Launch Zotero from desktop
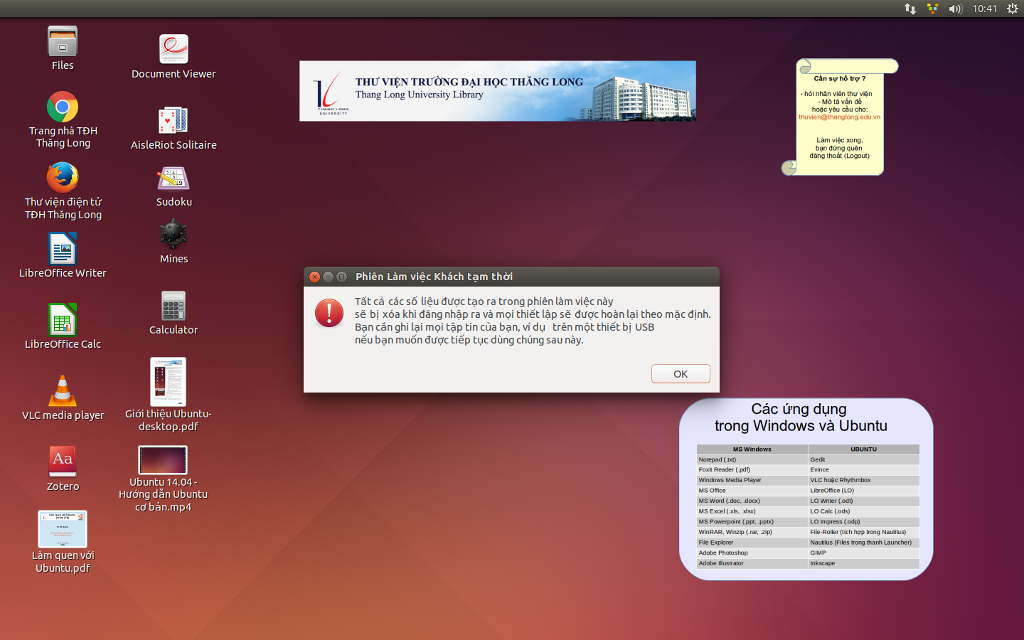 (x=63, y=462)
